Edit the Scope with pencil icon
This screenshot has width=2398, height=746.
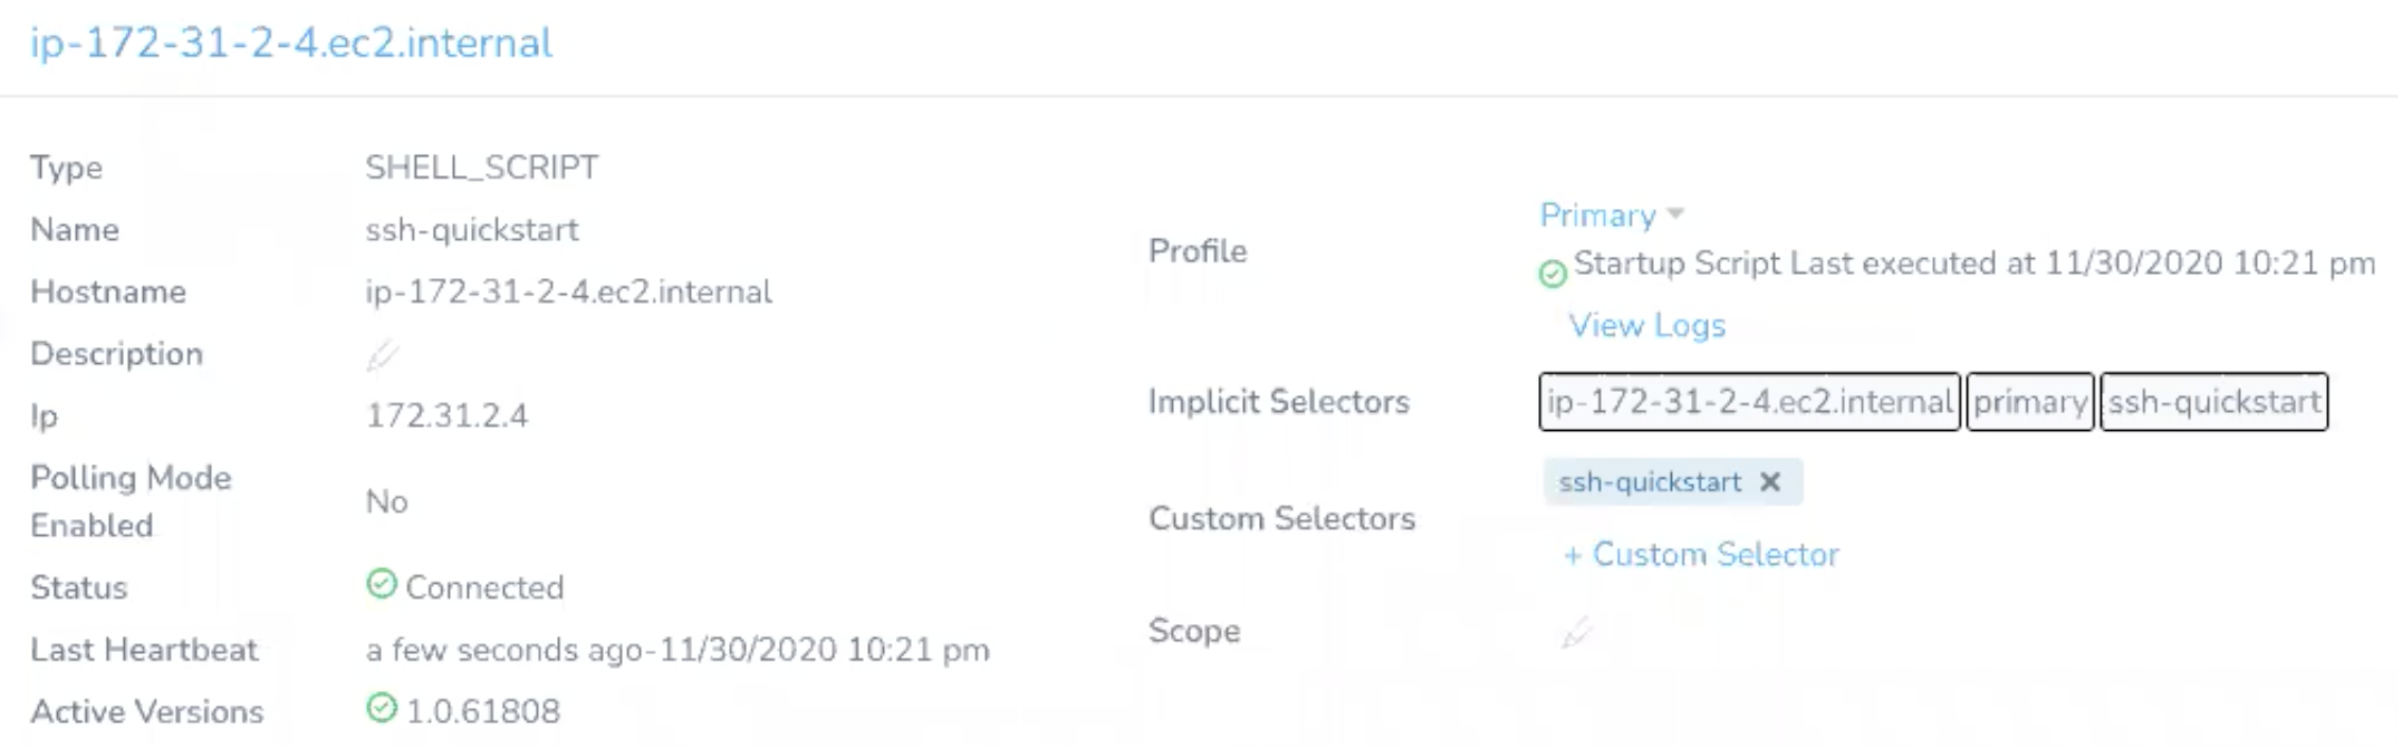(x=1576, y=632)
